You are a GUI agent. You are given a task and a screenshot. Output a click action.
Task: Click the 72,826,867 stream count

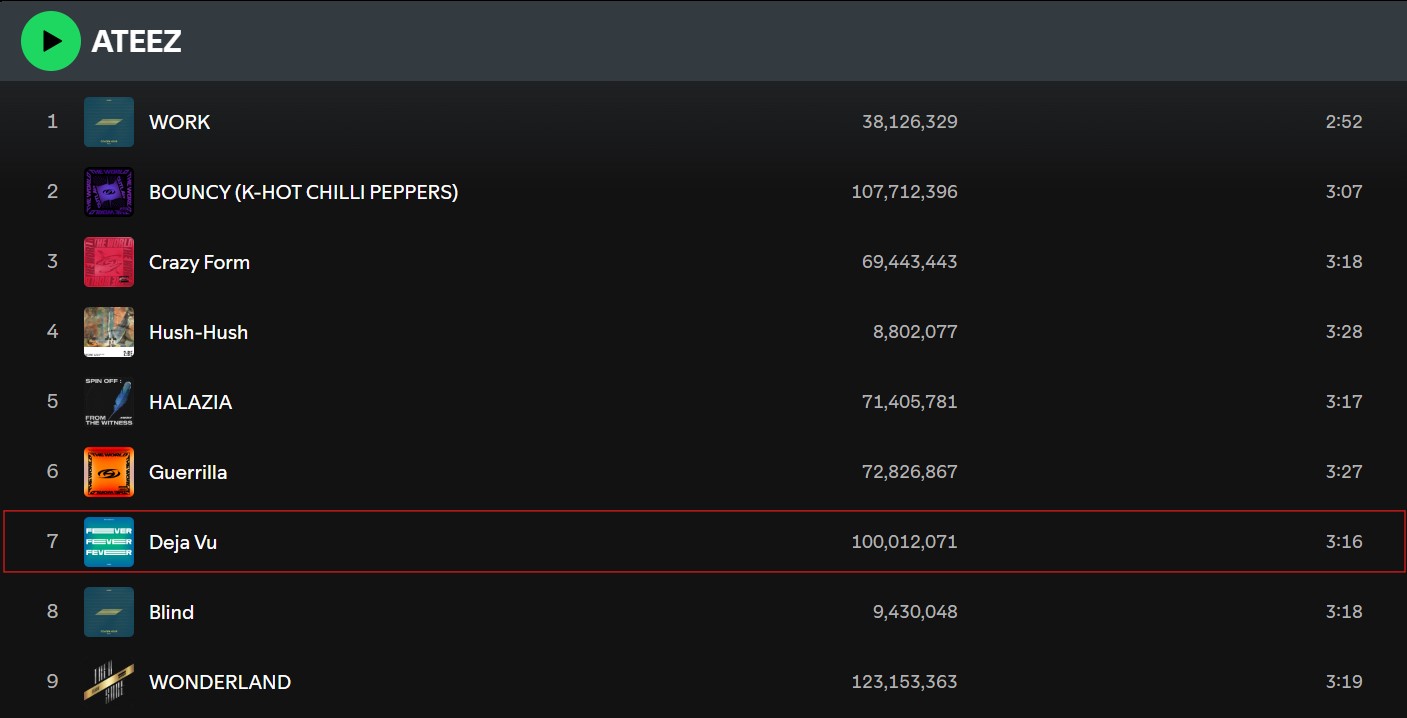[910, 472]
